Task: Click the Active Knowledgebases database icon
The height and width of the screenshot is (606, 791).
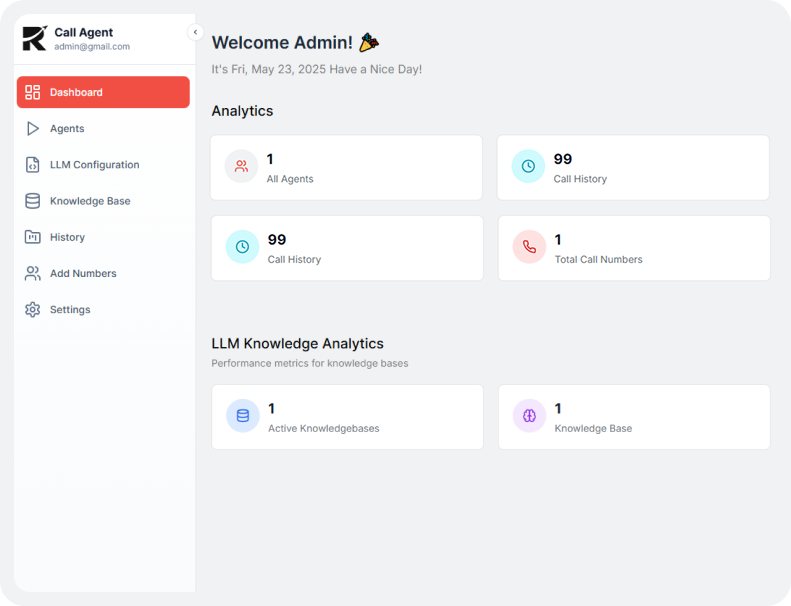Action: 243,415
